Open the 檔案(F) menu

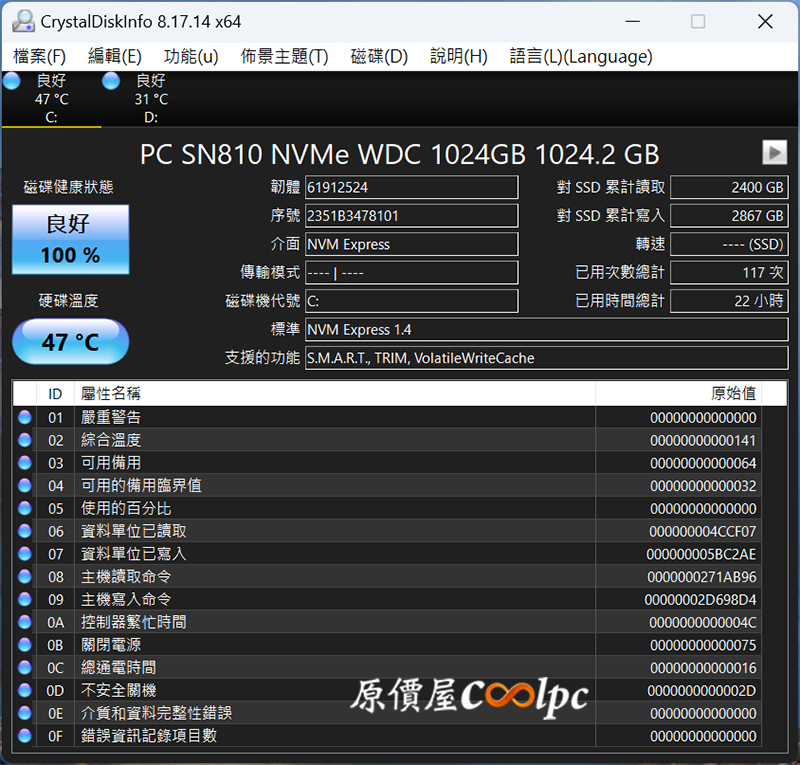point(39,56)
